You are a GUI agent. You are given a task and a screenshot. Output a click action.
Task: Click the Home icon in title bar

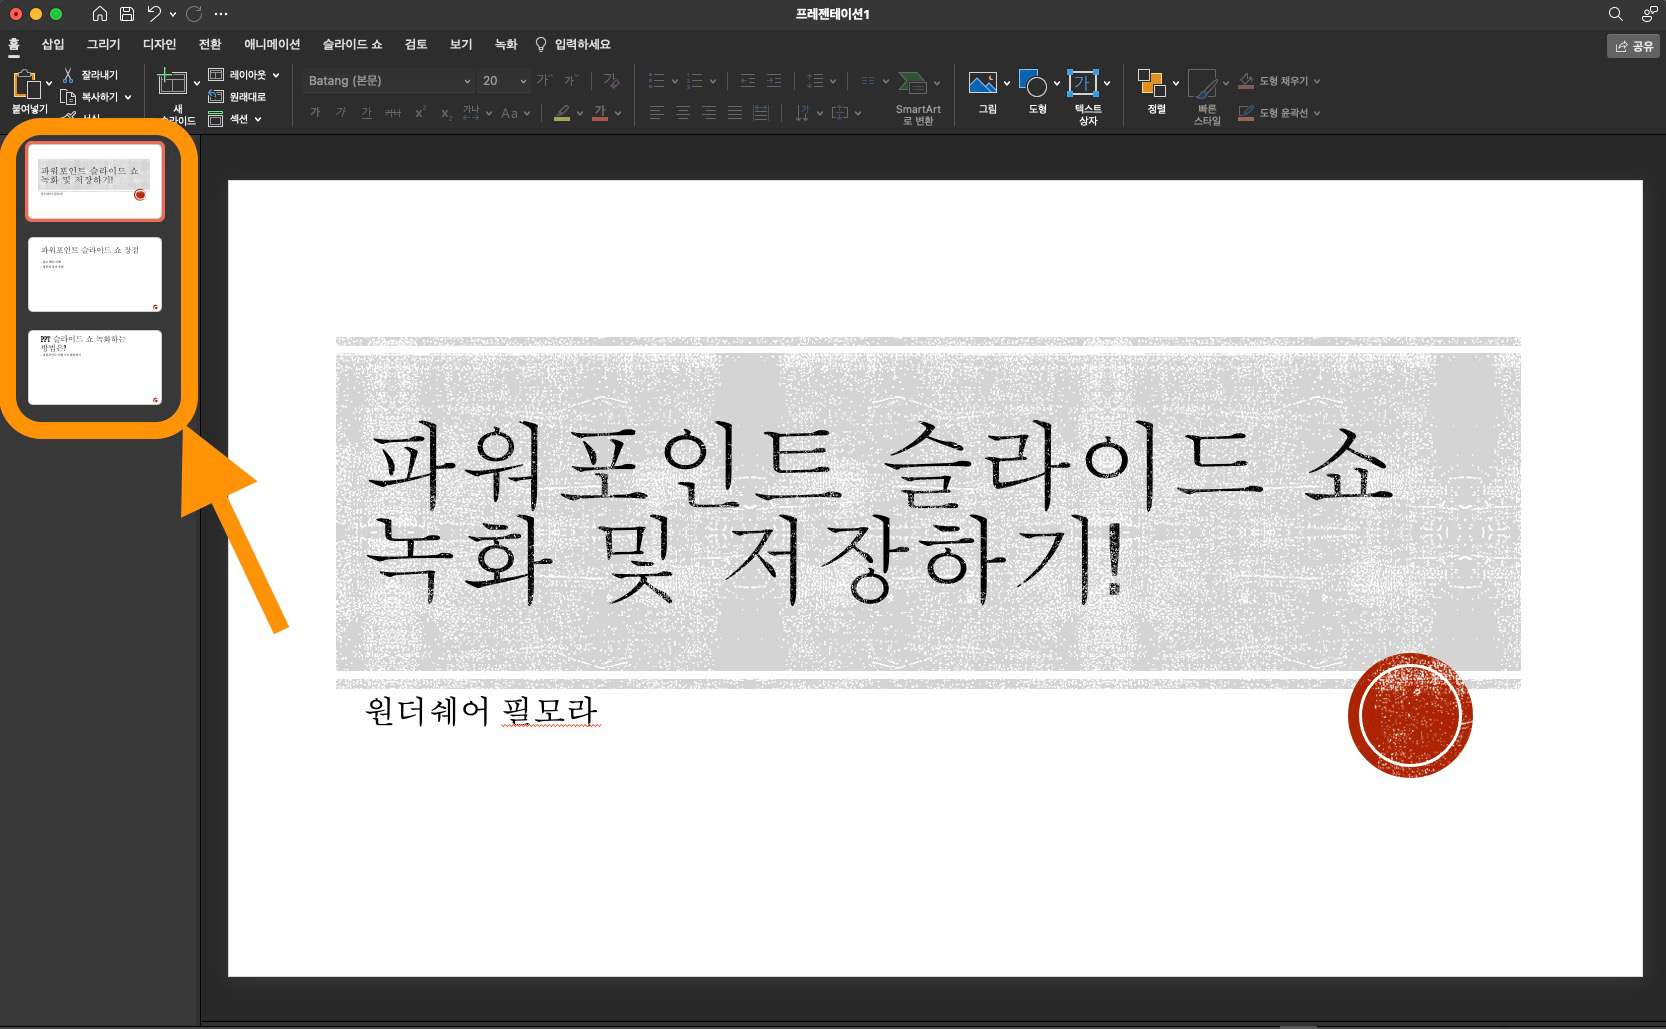[100, 14]
